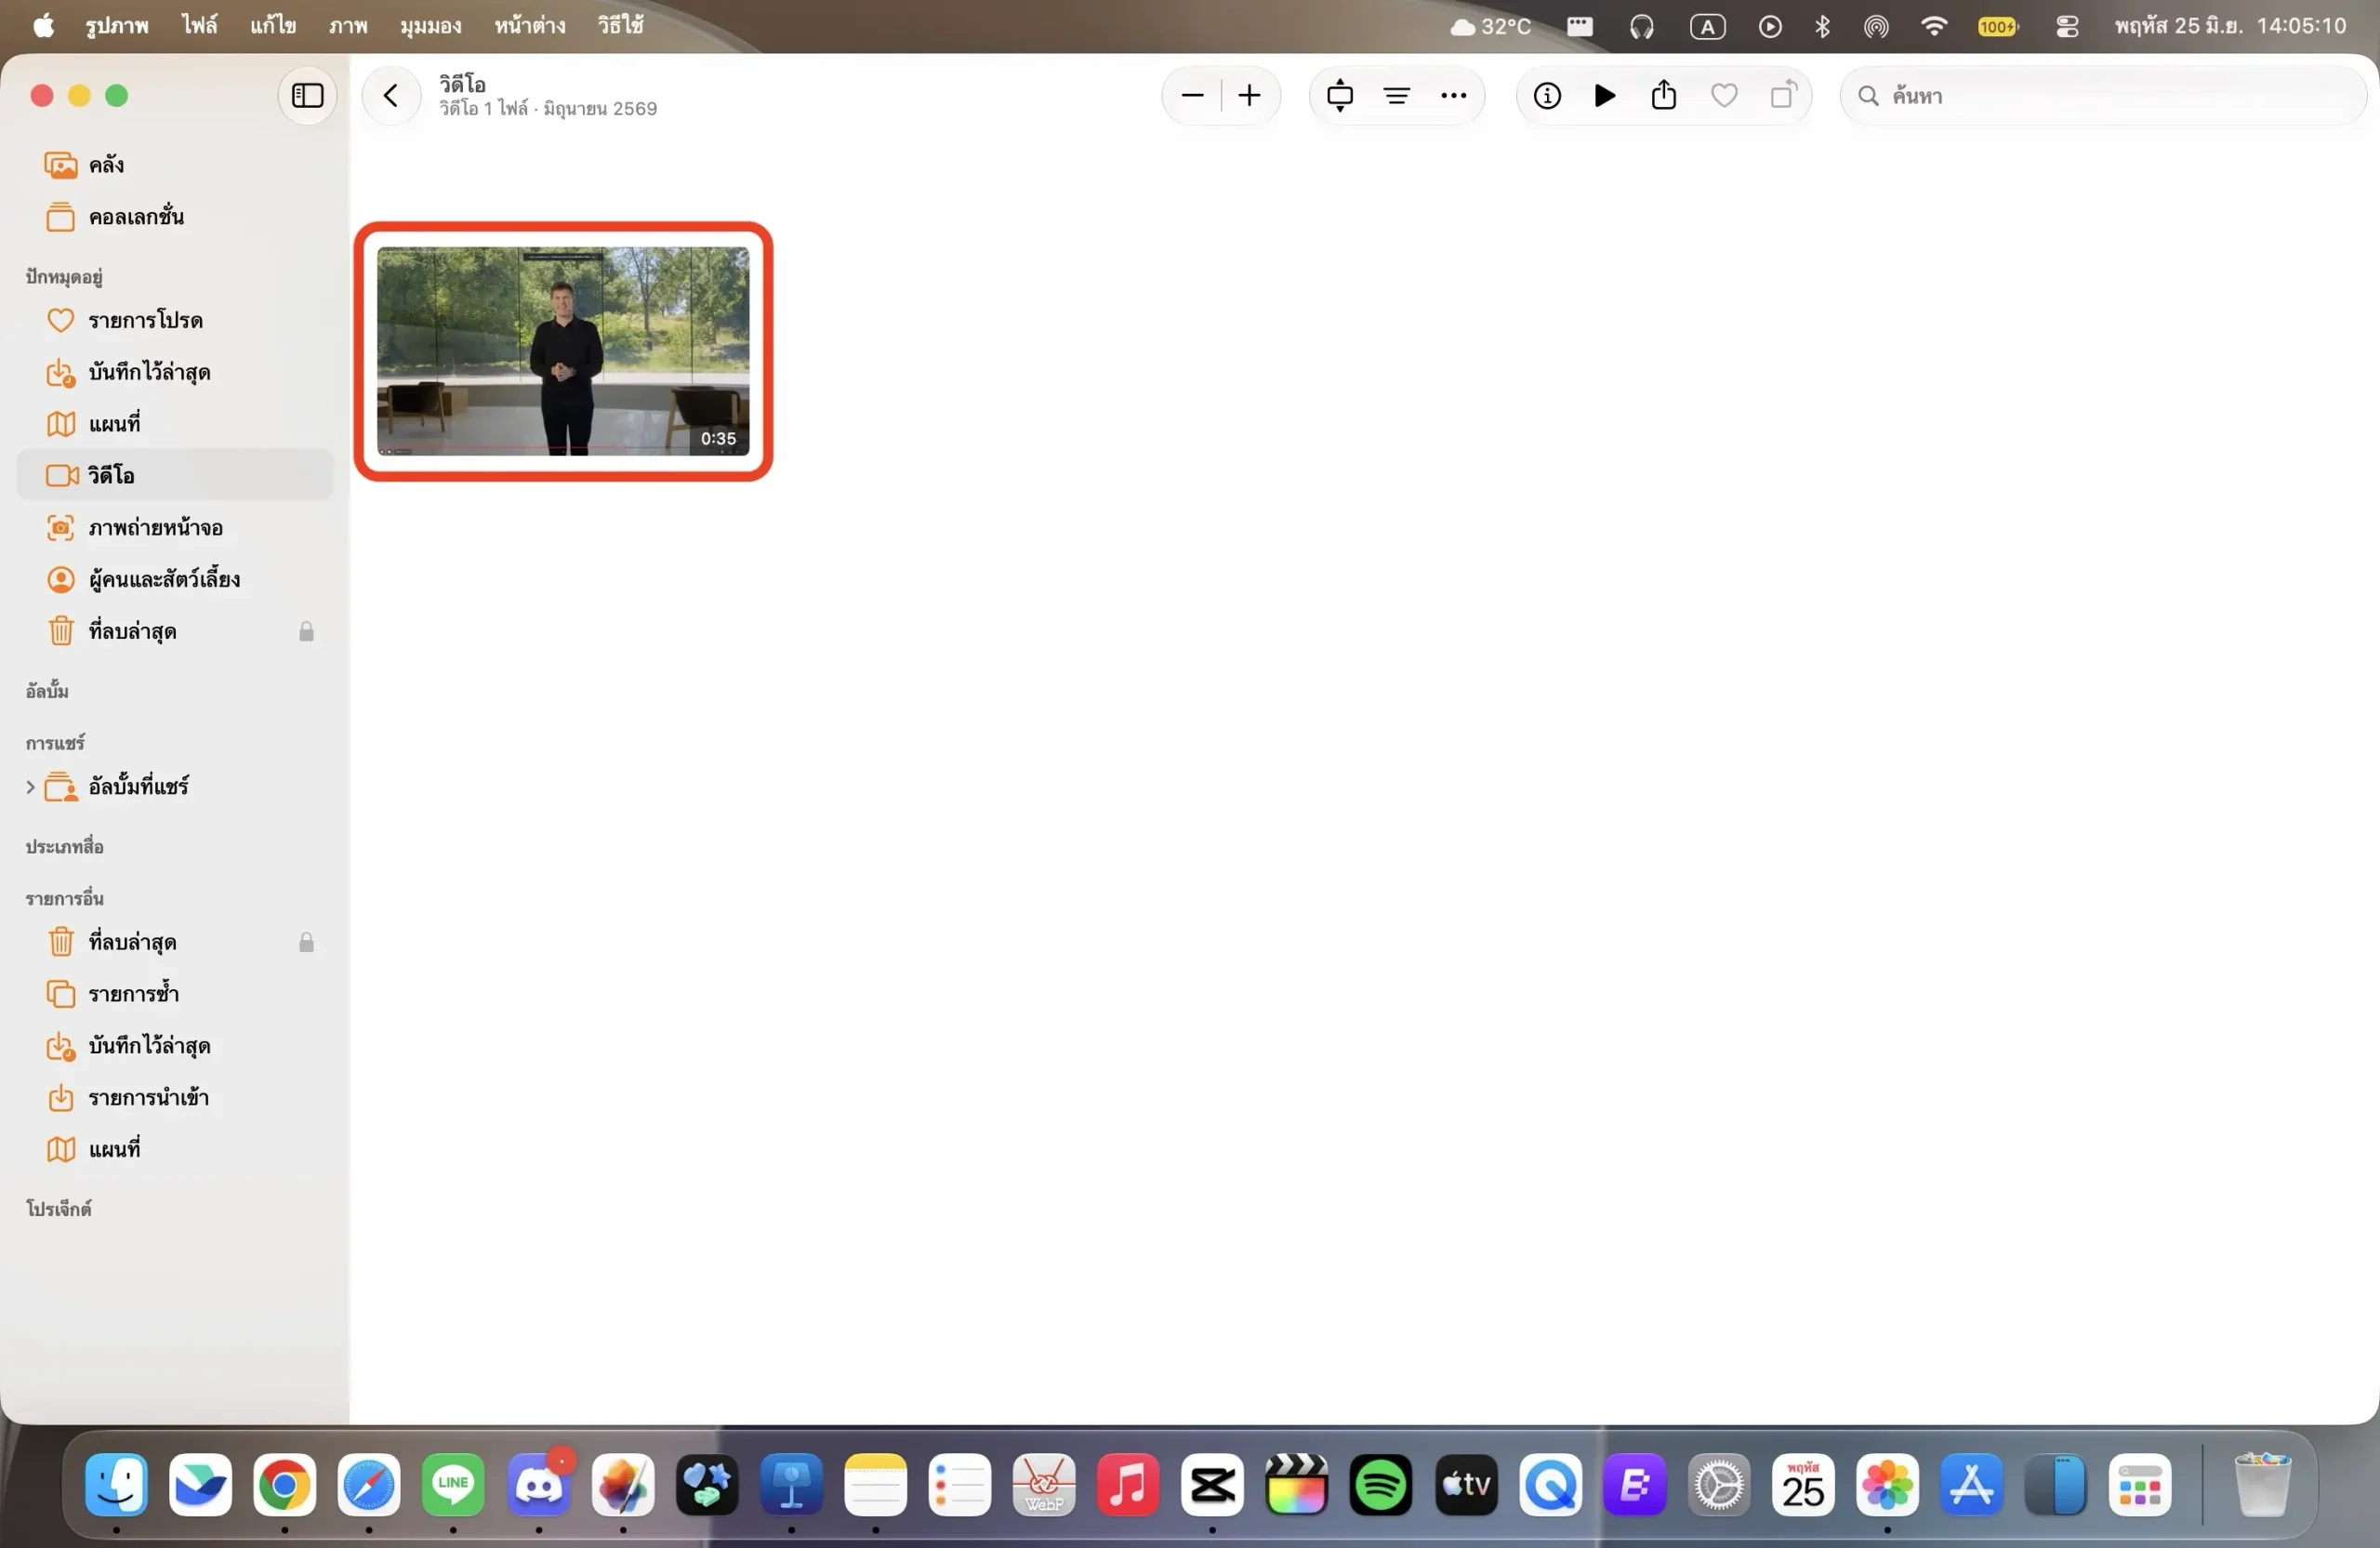
Task: Open the แก้ไข menu
Action: (273, 26)
